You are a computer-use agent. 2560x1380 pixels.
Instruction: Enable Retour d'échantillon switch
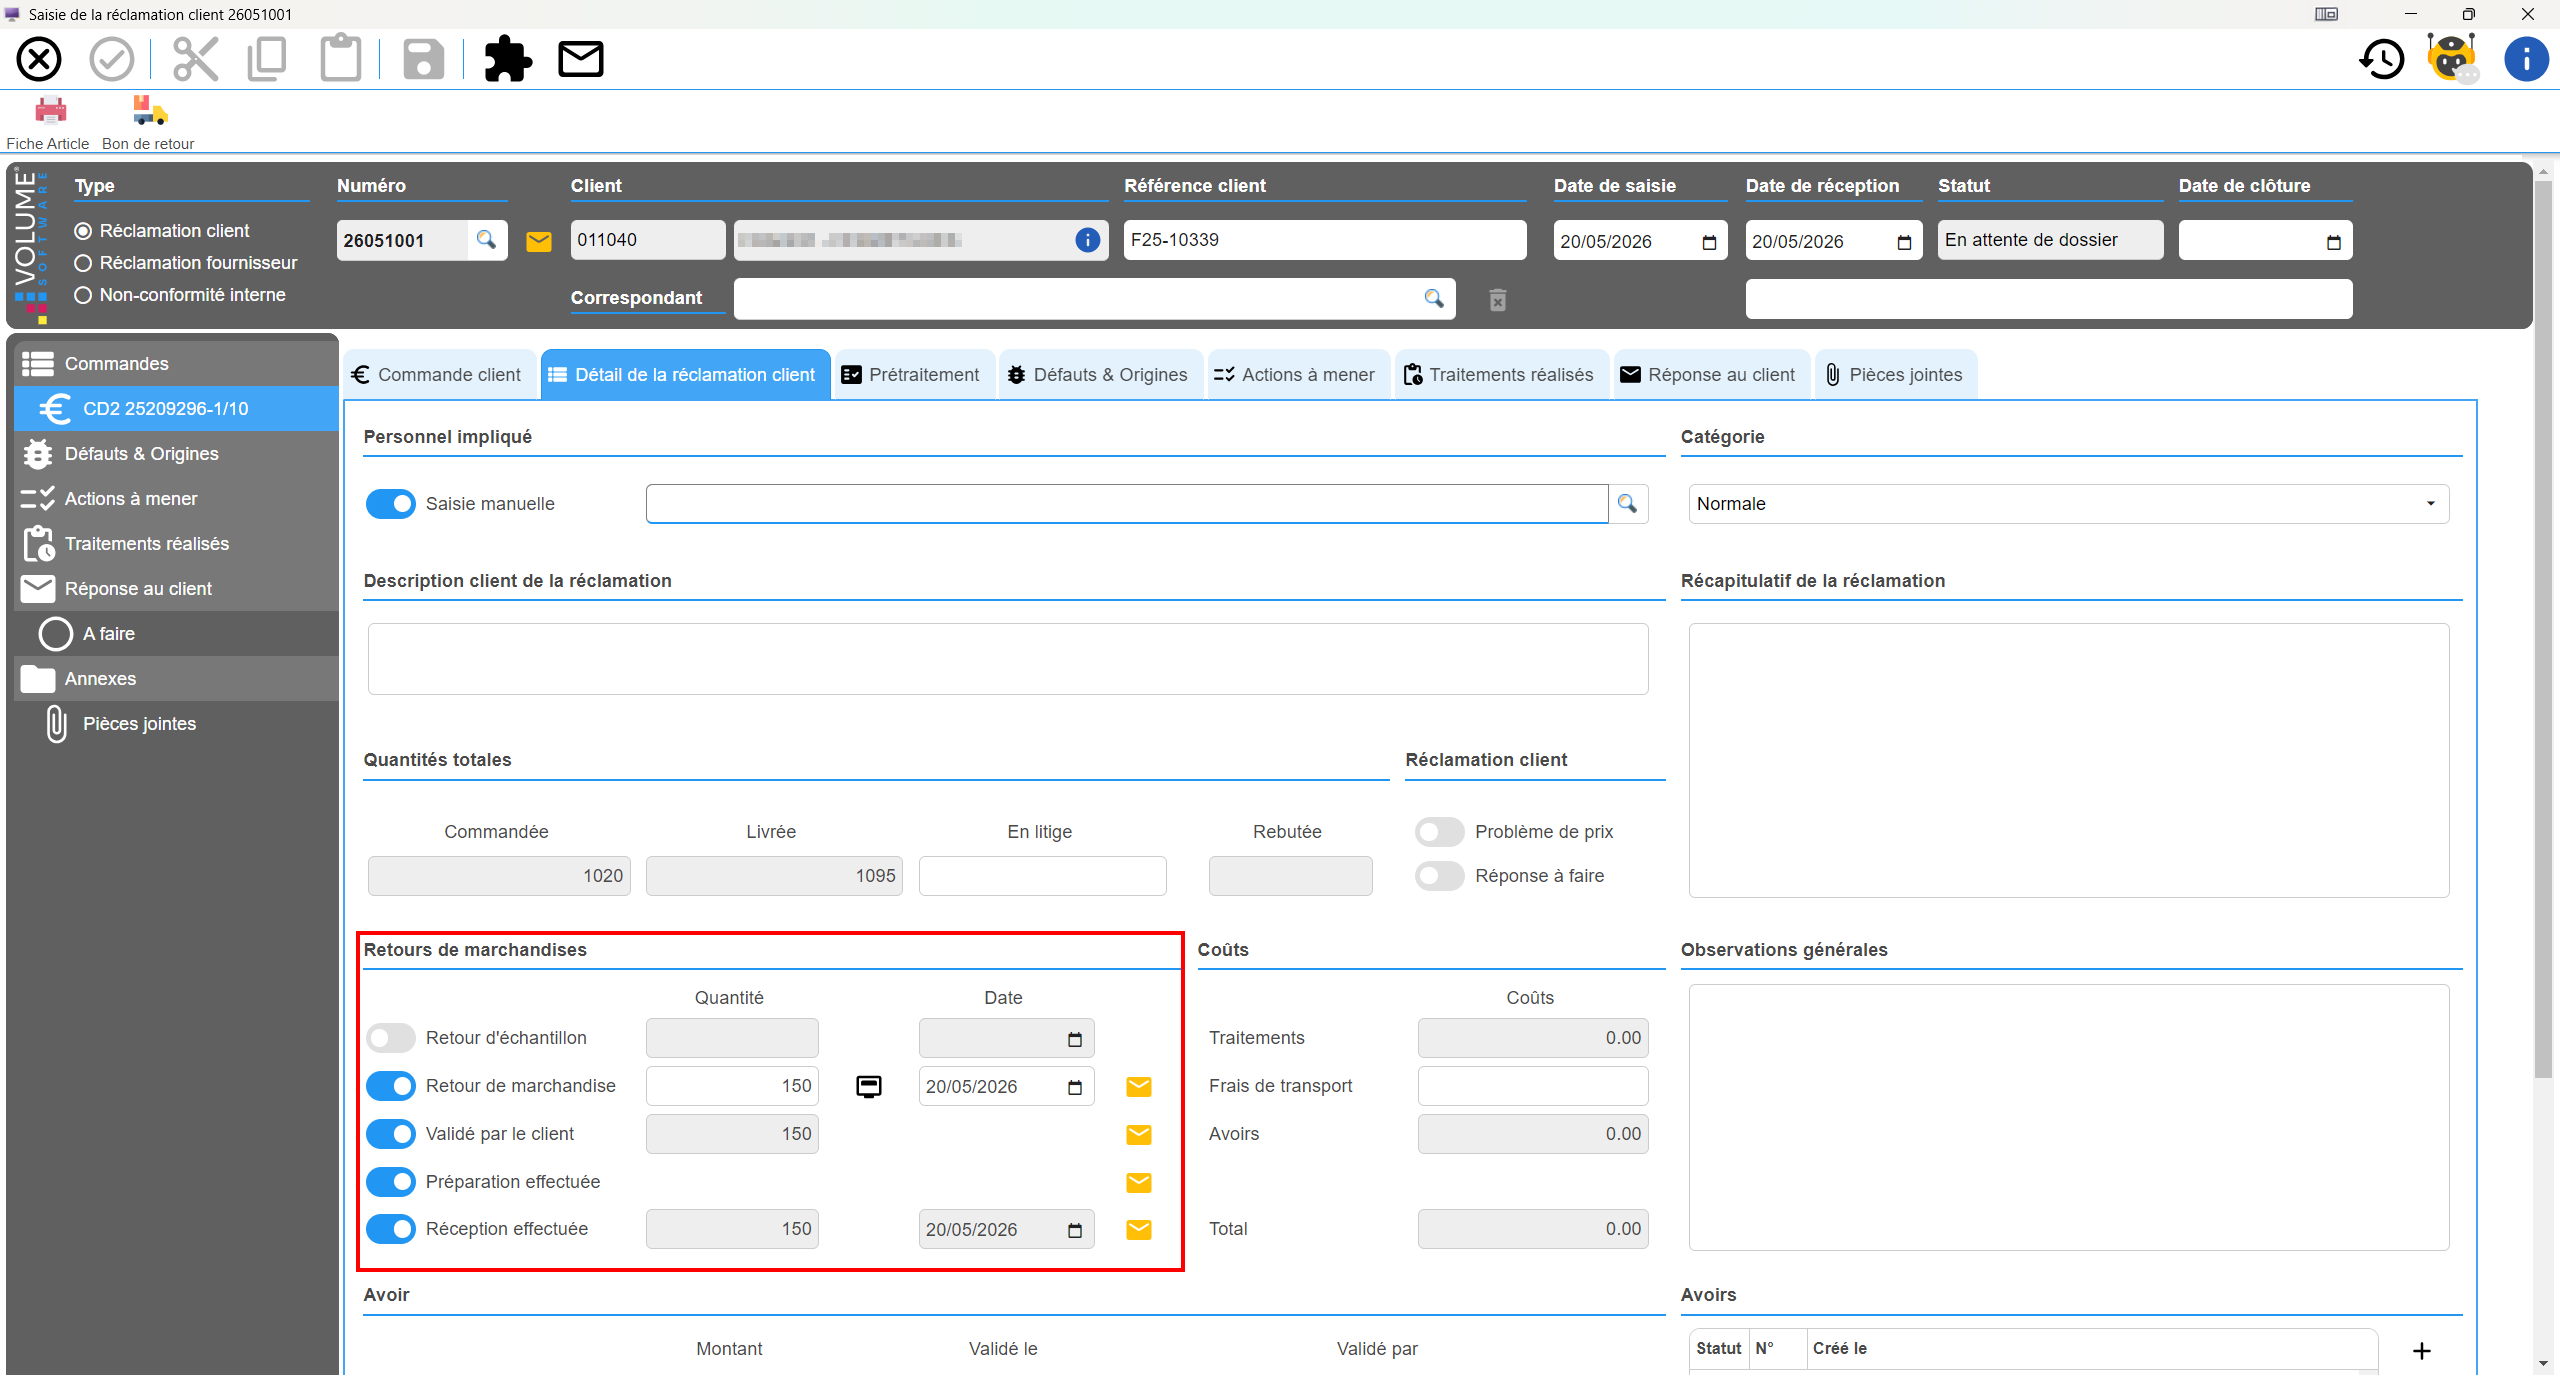tap(390, 1038)
